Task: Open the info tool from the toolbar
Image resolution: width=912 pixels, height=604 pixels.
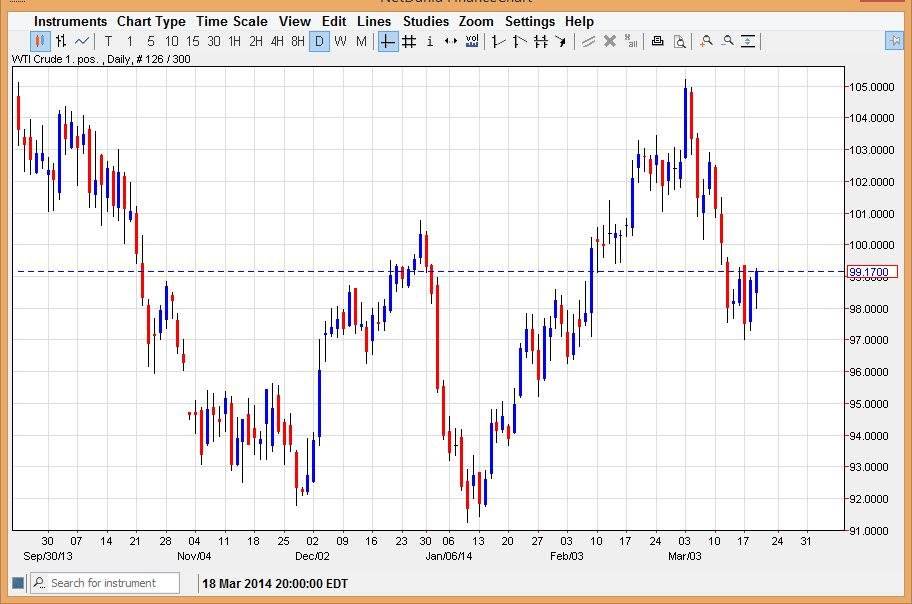Action: coord(430,41)
